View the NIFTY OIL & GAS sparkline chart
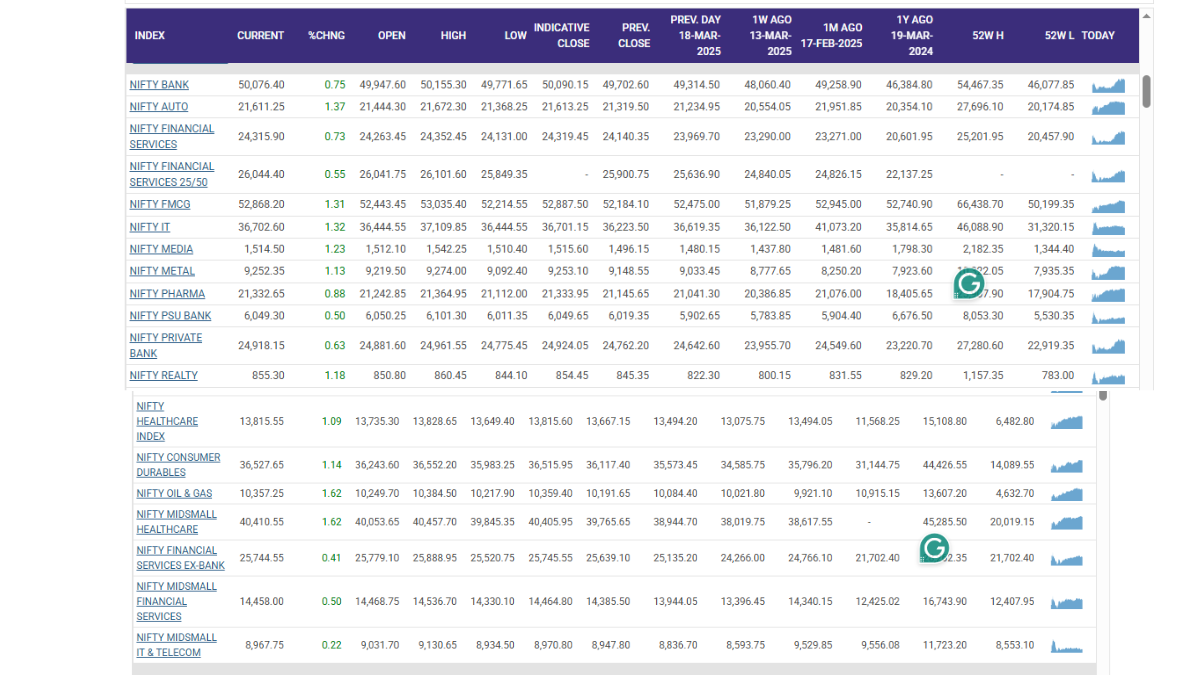This screenshot has width=1200, height=675. [x=1067, y=494]
